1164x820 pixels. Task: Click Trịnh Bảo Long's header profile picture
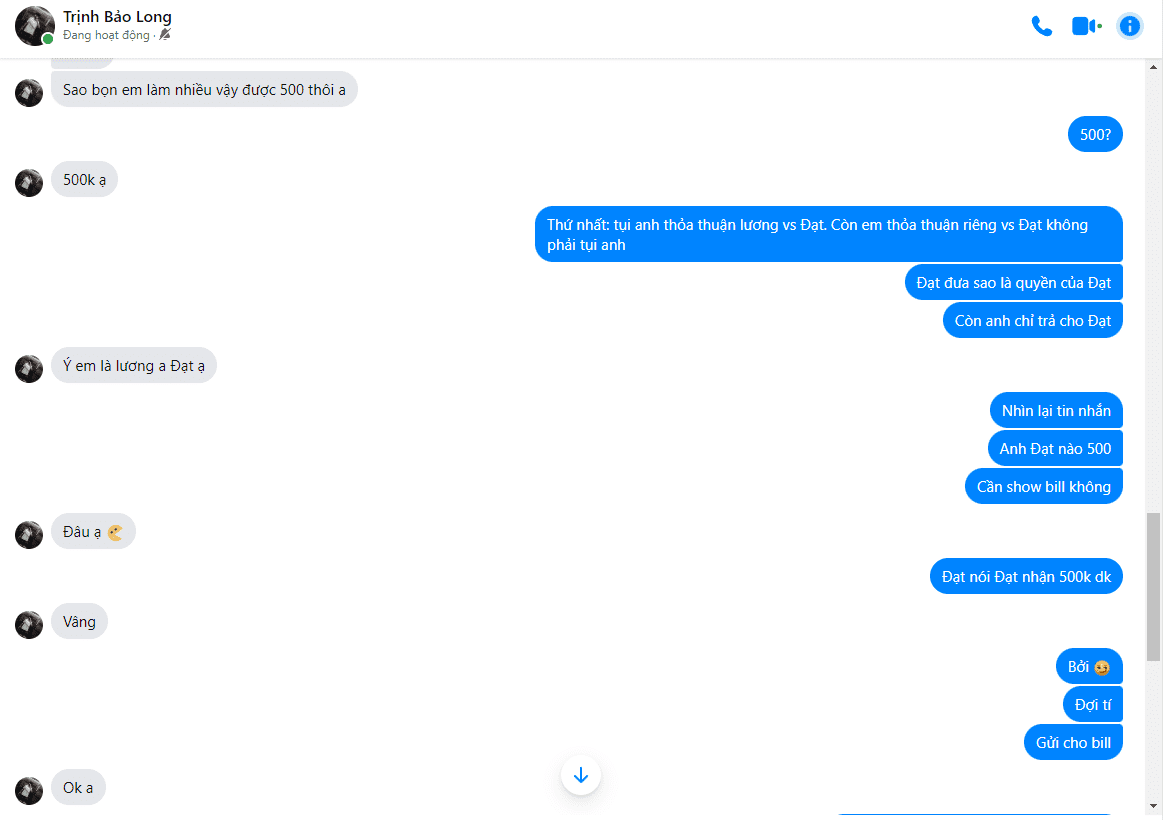pos(34,26)
